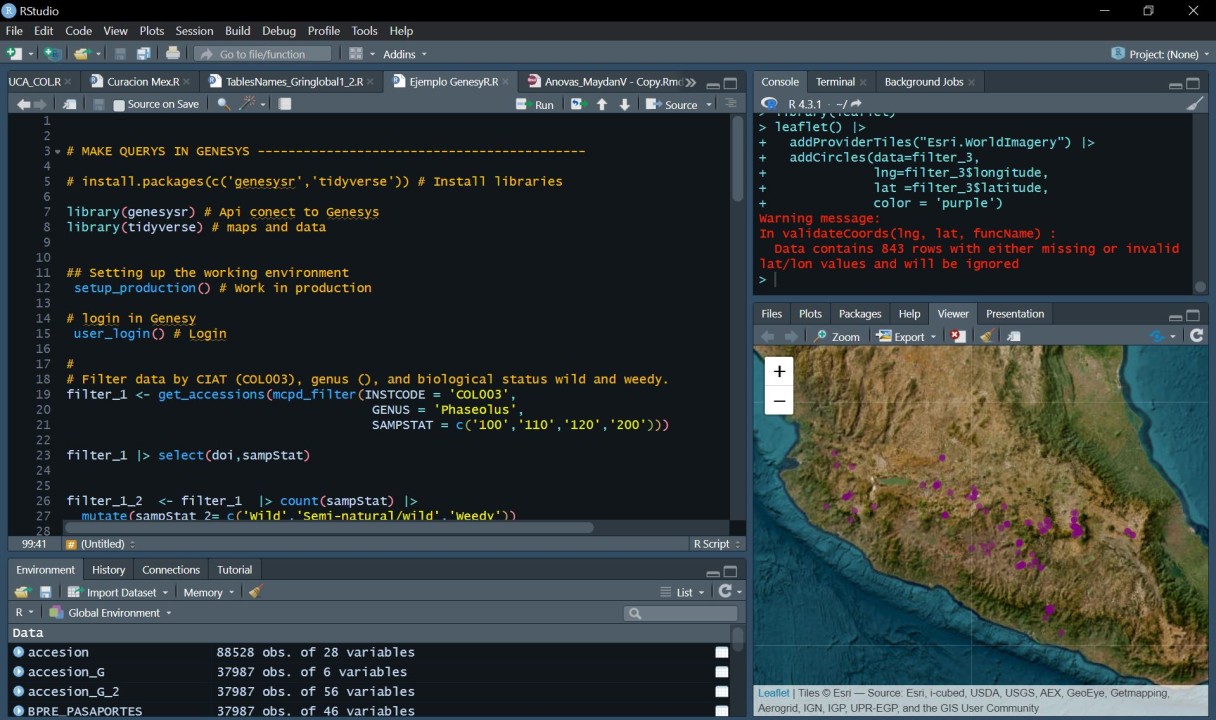Click the zoom out button on map
This screenshot has height=720, width=1216.
click(x=779, y=401)
